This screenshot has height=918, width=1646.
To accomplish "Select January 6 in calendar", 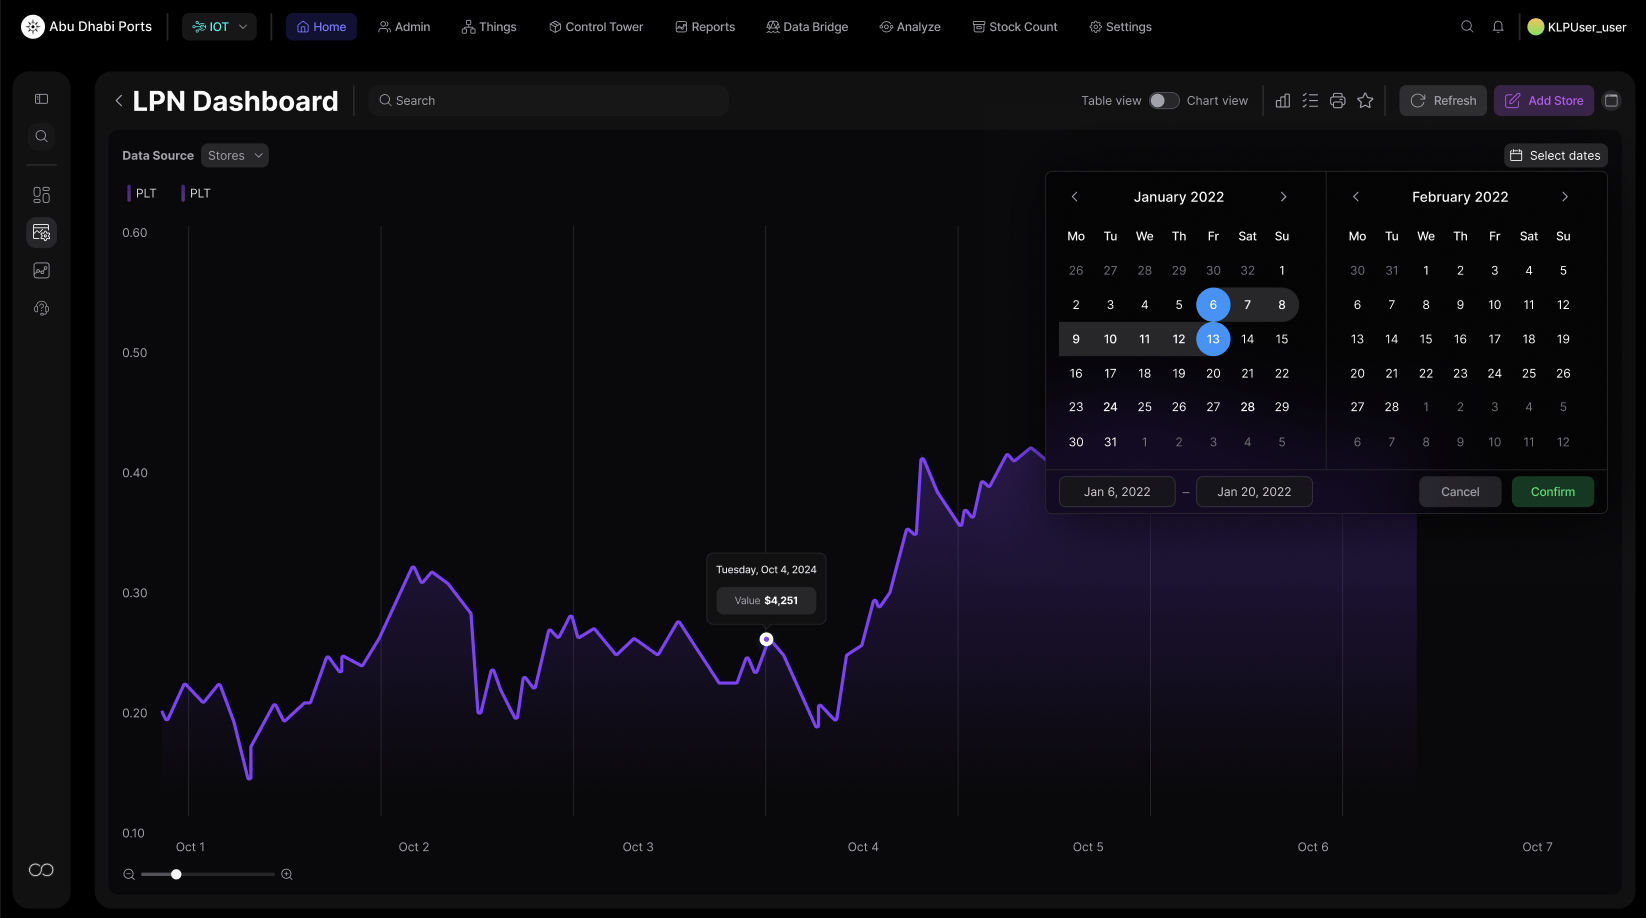I will pyautogui.click(x=1213, y=305).
